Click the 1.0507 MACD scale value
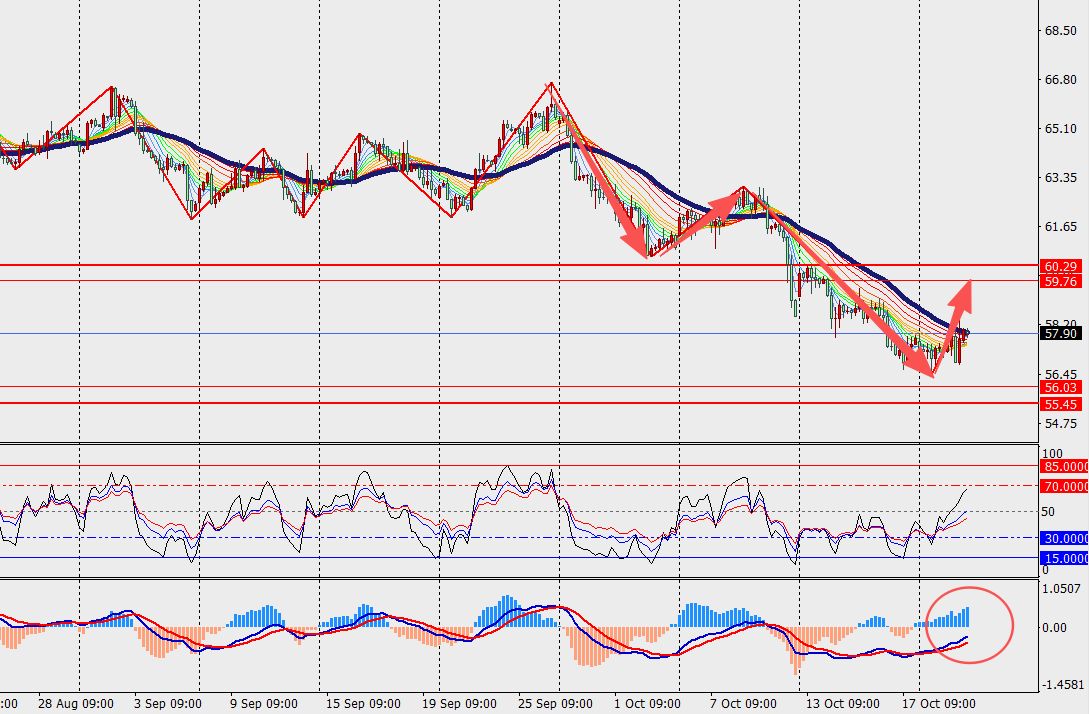This screenshot has width=1090, height=714. (1061, 588)
